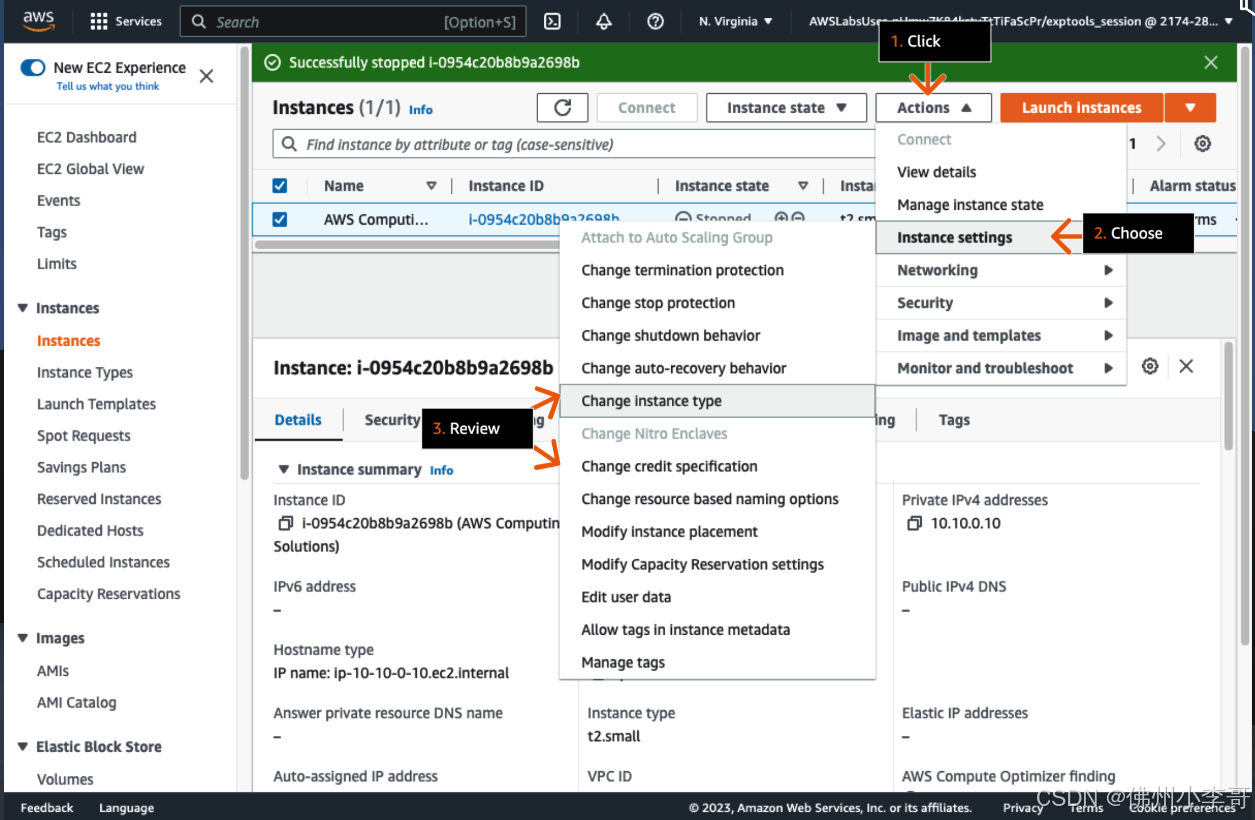Click the refresh instances button
The width and height of the screenshot is (1255, 820).
(x=562, y=108)
